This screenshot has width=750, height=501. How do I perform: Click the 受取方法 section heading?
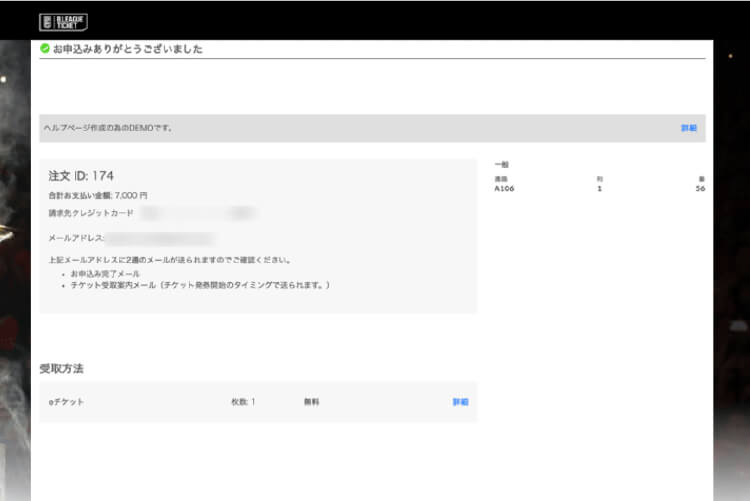coord(61,368)
